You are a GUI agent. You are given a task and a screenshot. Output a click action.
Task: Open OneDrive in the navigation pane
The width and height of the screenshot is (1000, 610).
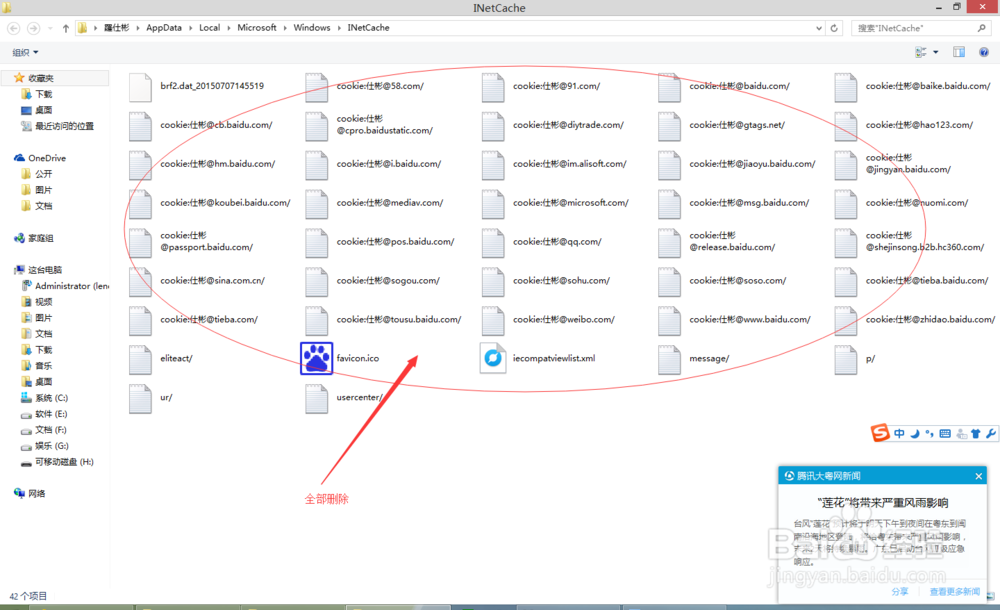47,158
